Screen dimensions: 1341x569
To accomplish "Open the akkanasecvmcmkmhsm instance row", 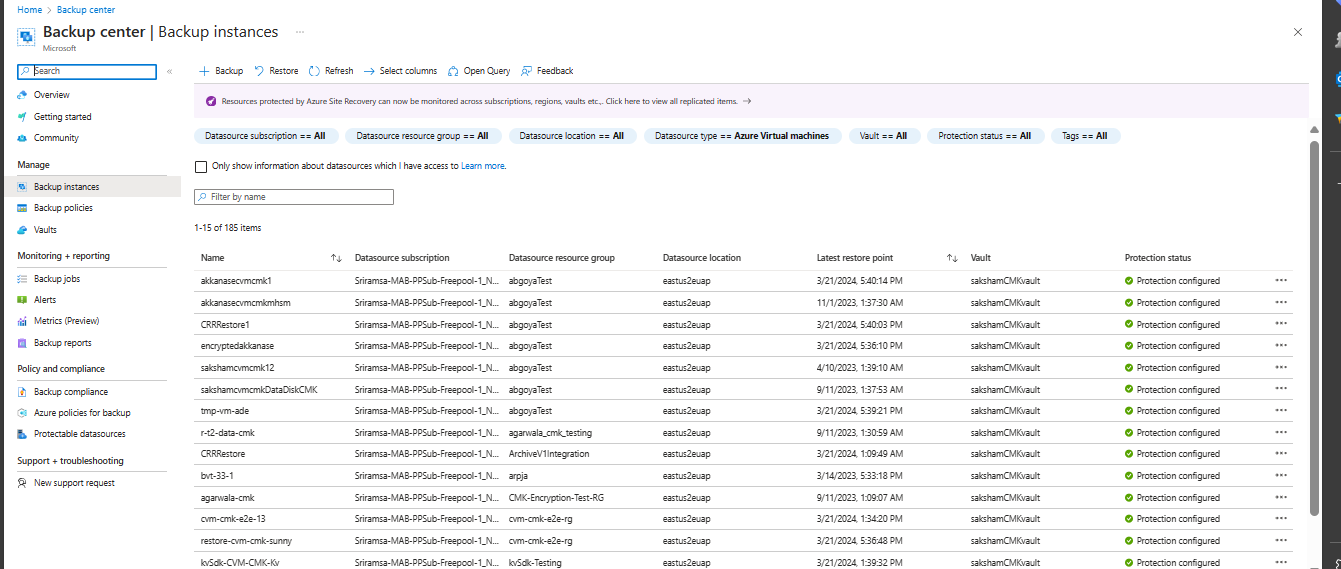I will (x=743, y=303).
